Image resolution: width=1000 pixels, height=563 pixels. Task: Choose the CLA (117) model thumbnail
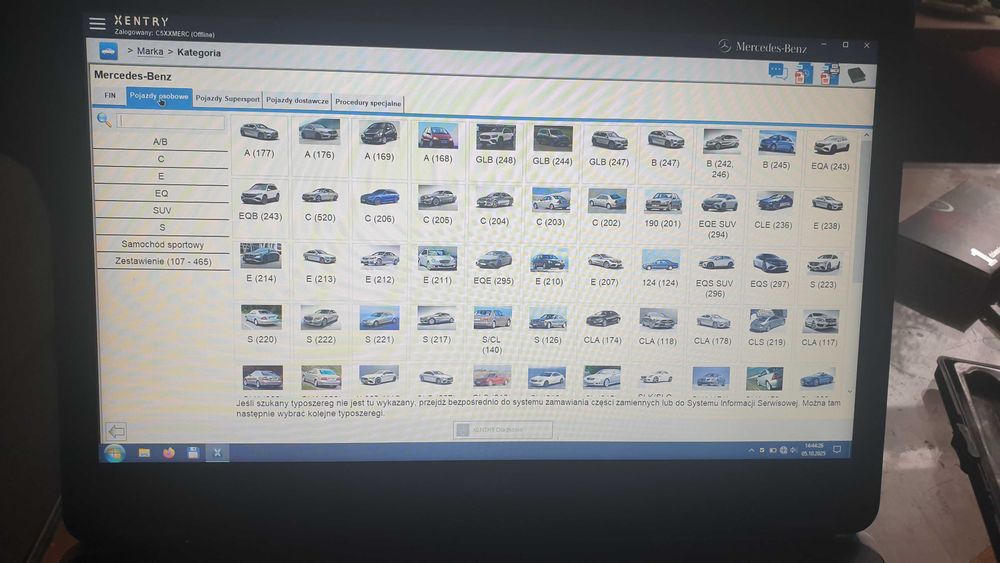pos(820,322)
